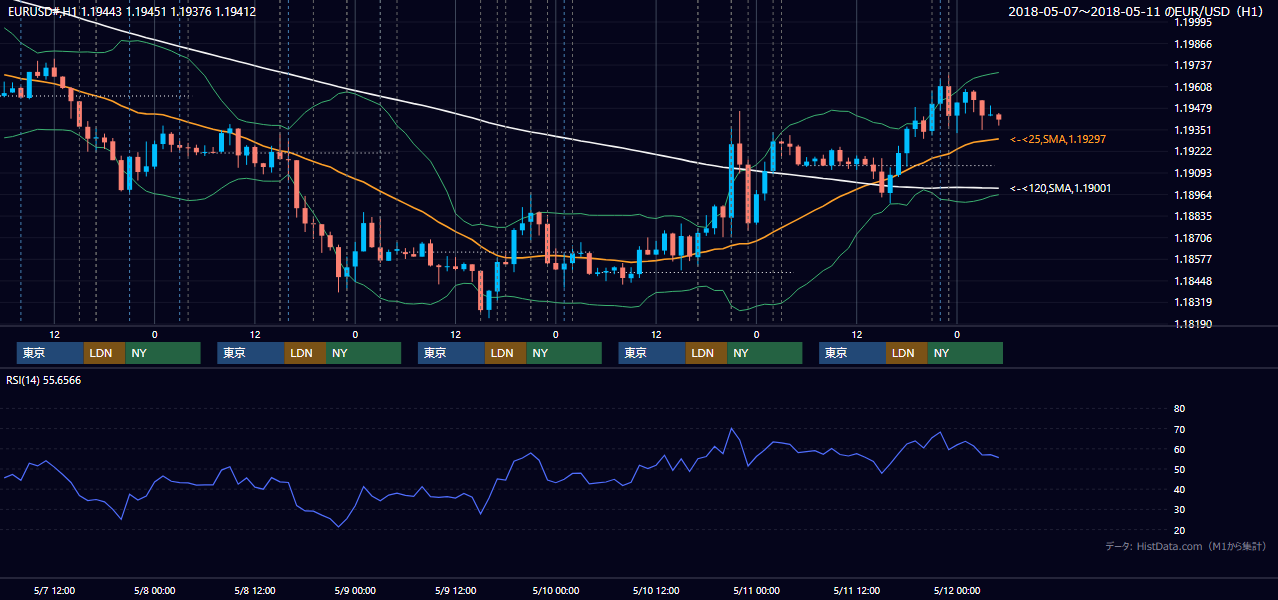Viewport: 1278px width, 600px height.
Task: Select the 東京 session block above 5/11 12:00
Action: [x=853, y=353]
